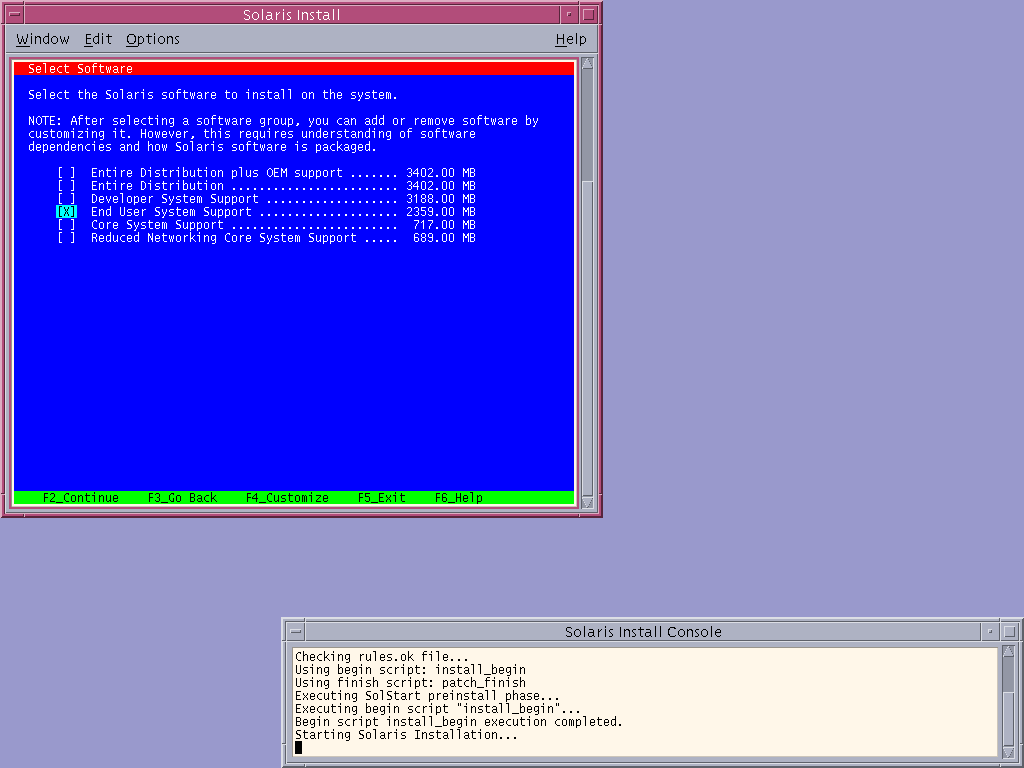Maximize the Solaris Install window

click(x=588, y=14)
